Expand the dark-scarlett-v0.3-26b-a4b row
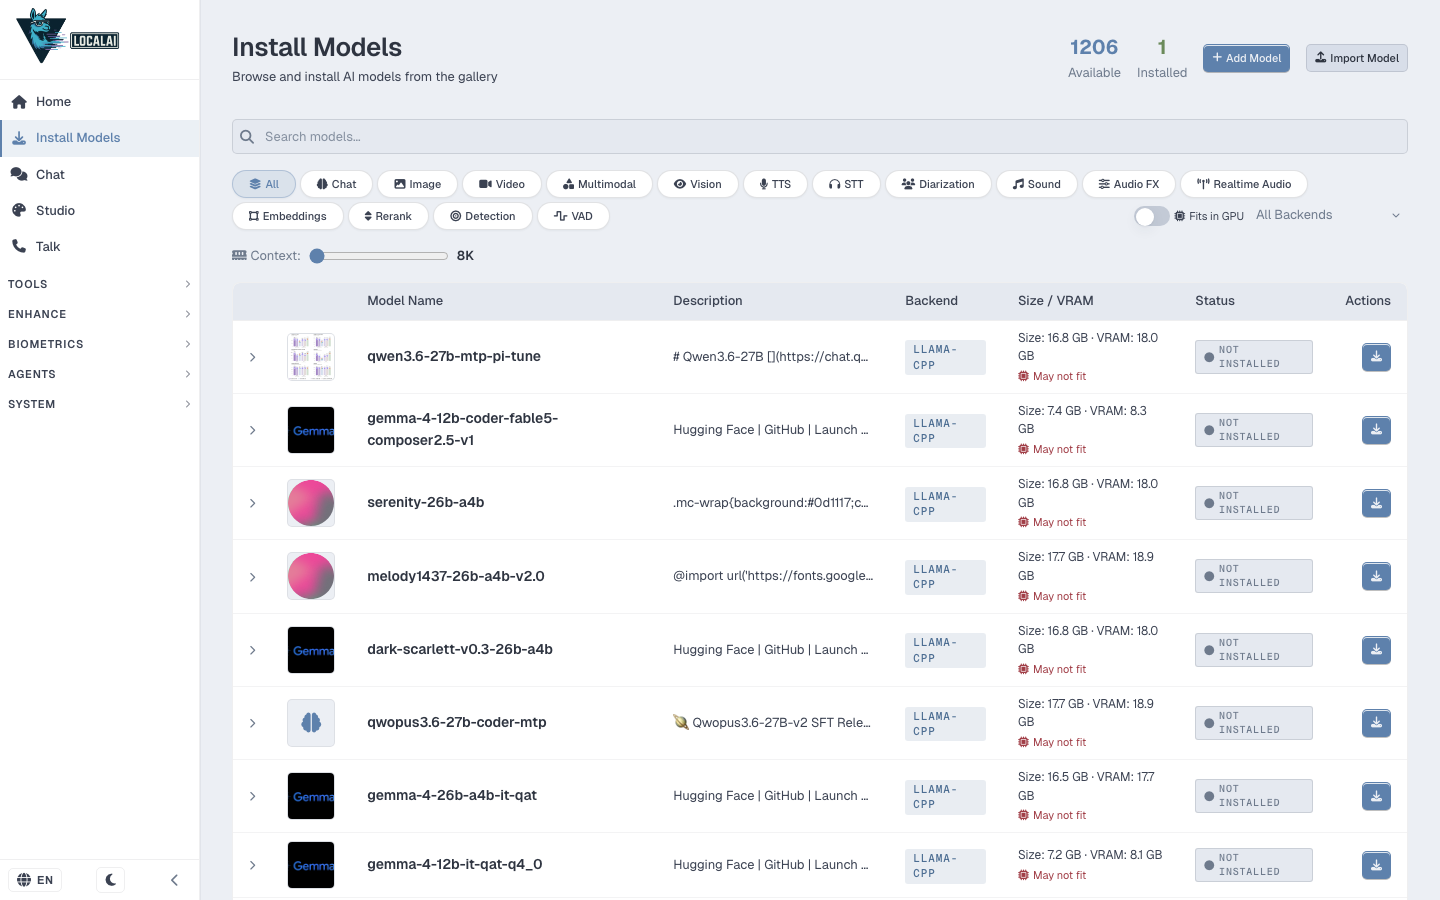The width and height of the screenshot is (1440, 900). tap(253, 650)
